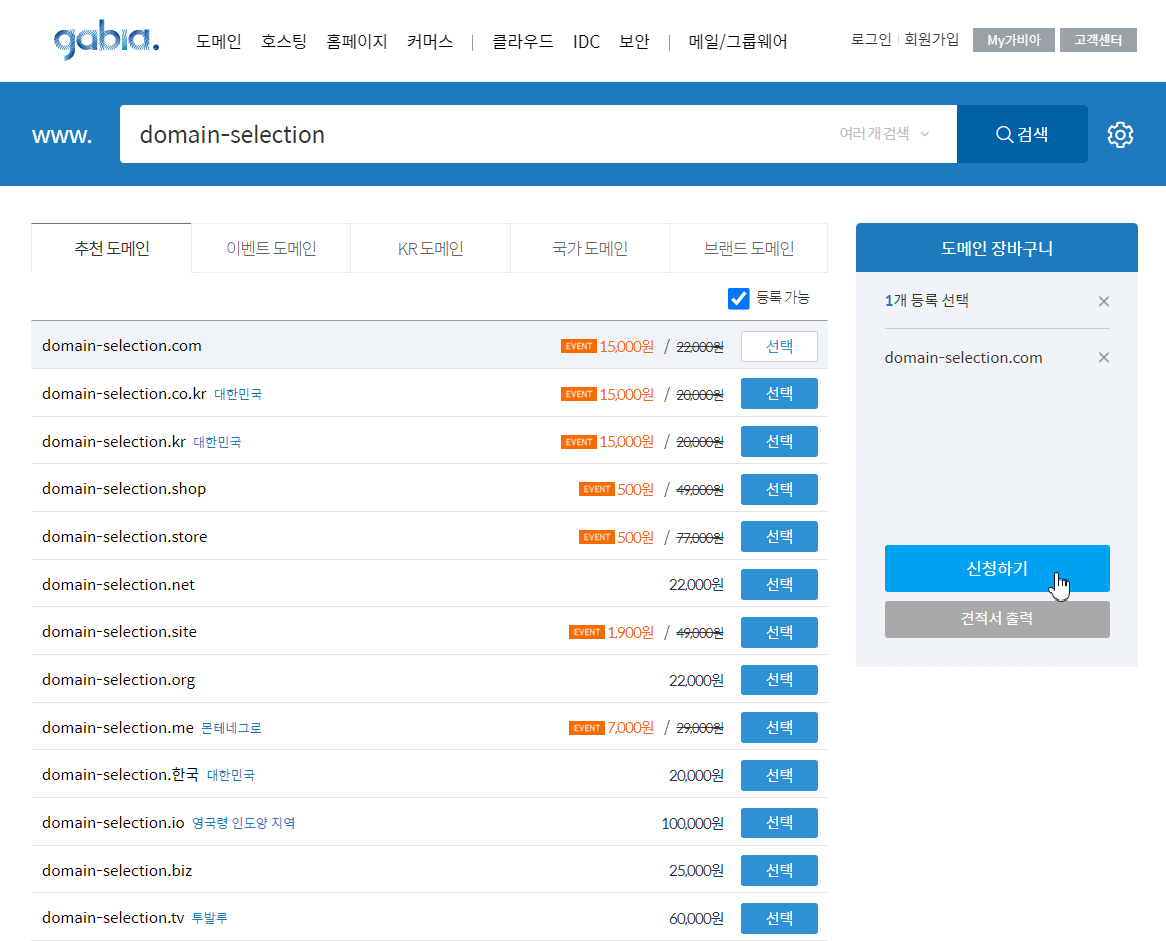Open 고객센터 button
1166x941 pixels.
pyautogui.click(x=1098, y=40)
